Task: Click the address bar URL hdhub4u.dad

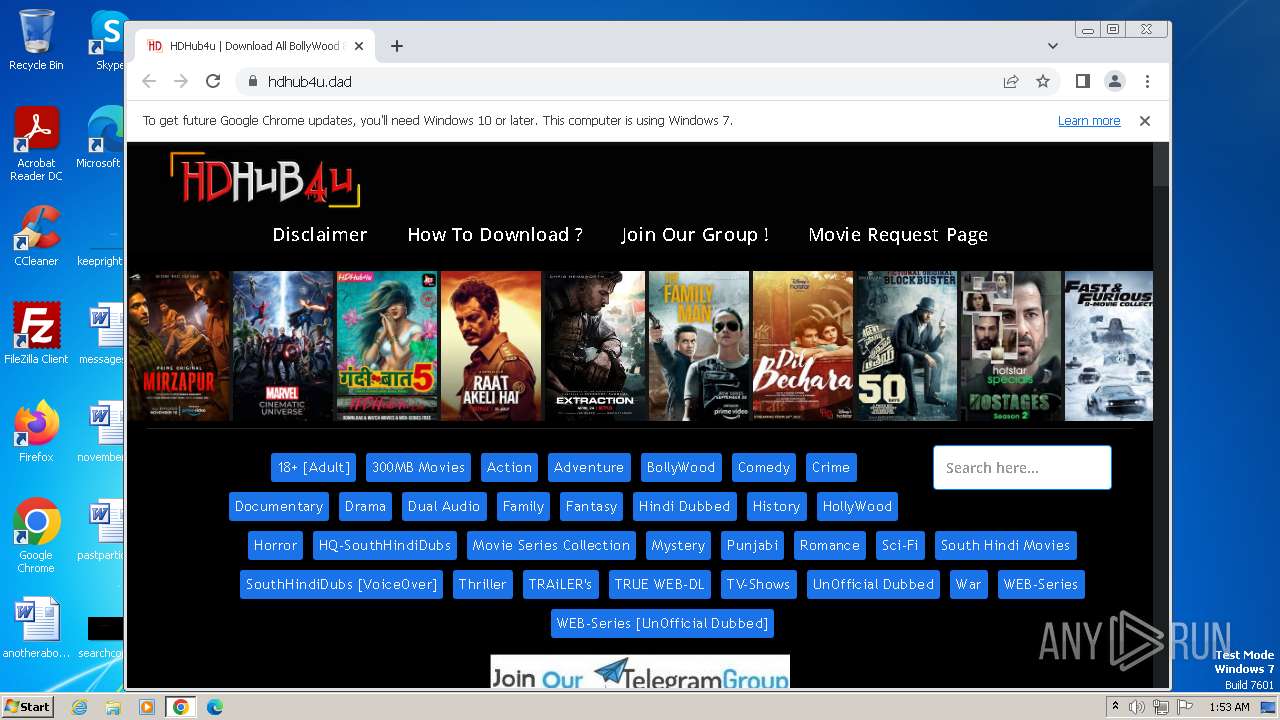Action: pos(310,81)
